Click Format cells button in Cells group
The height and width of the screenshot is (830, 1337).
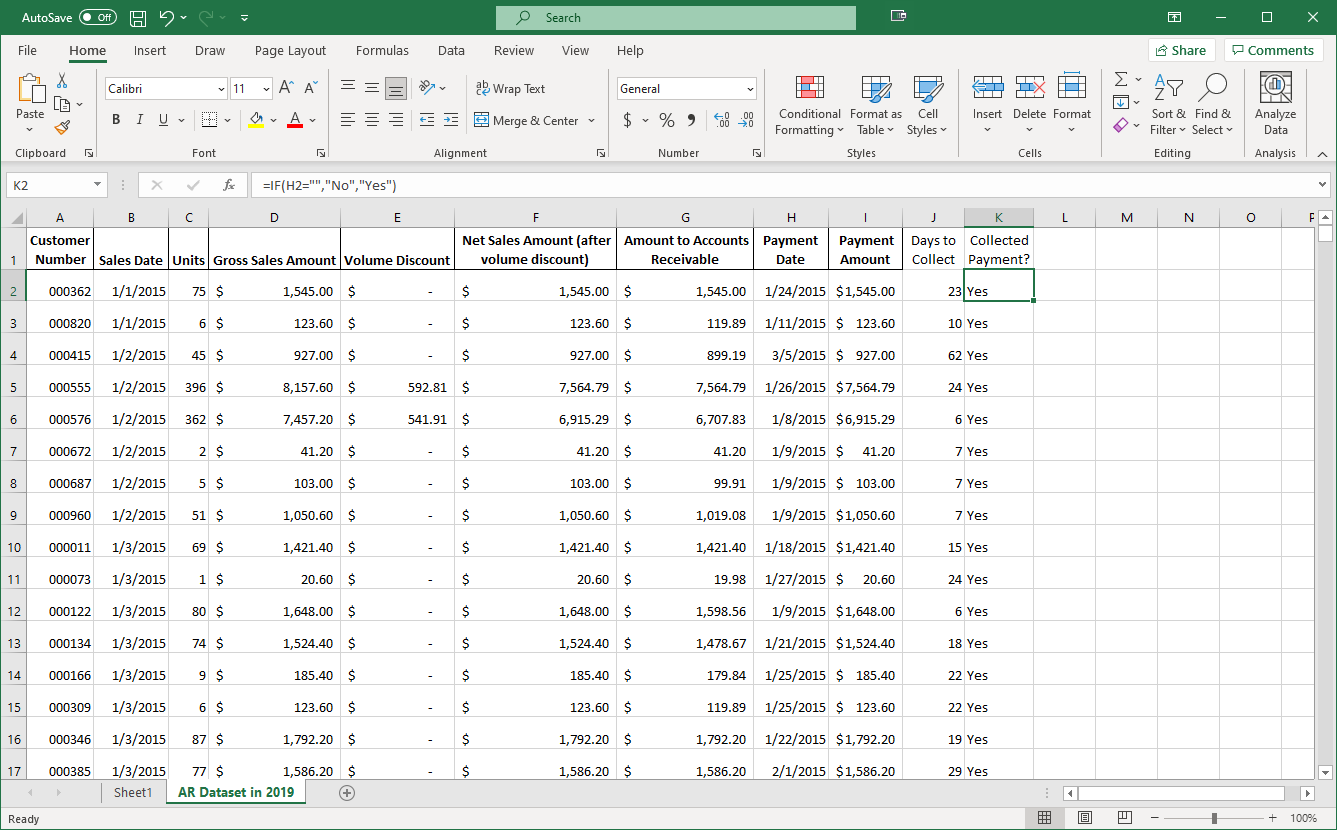1071,104
